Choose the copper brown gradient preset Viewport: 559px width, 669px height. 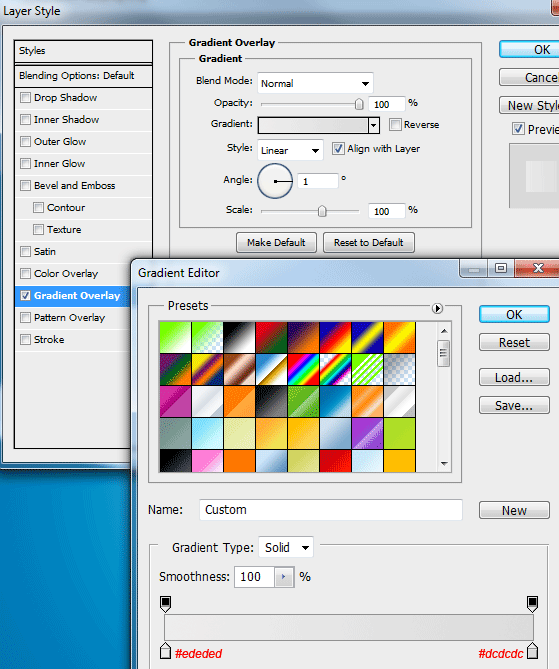tap(239, 369)
